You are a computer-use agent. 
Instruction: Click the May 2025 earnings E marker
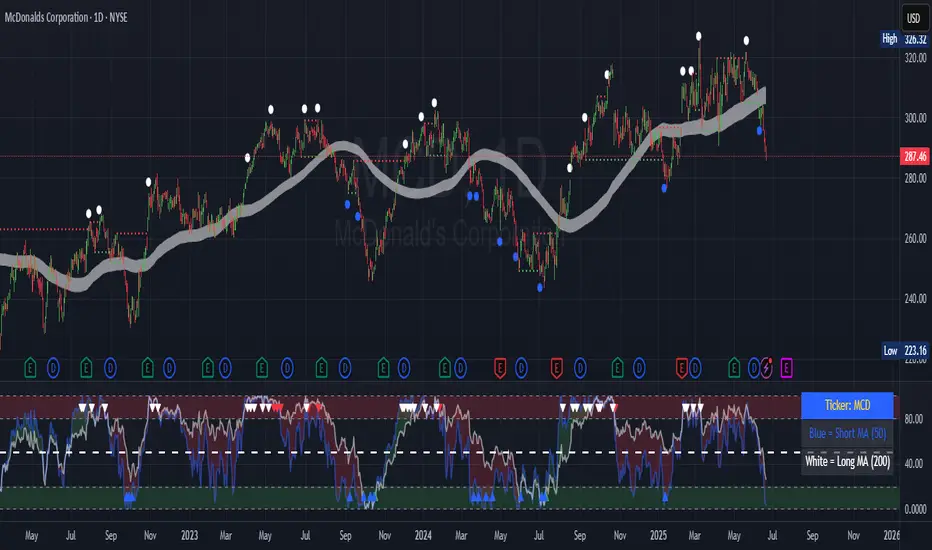(734, 369)
